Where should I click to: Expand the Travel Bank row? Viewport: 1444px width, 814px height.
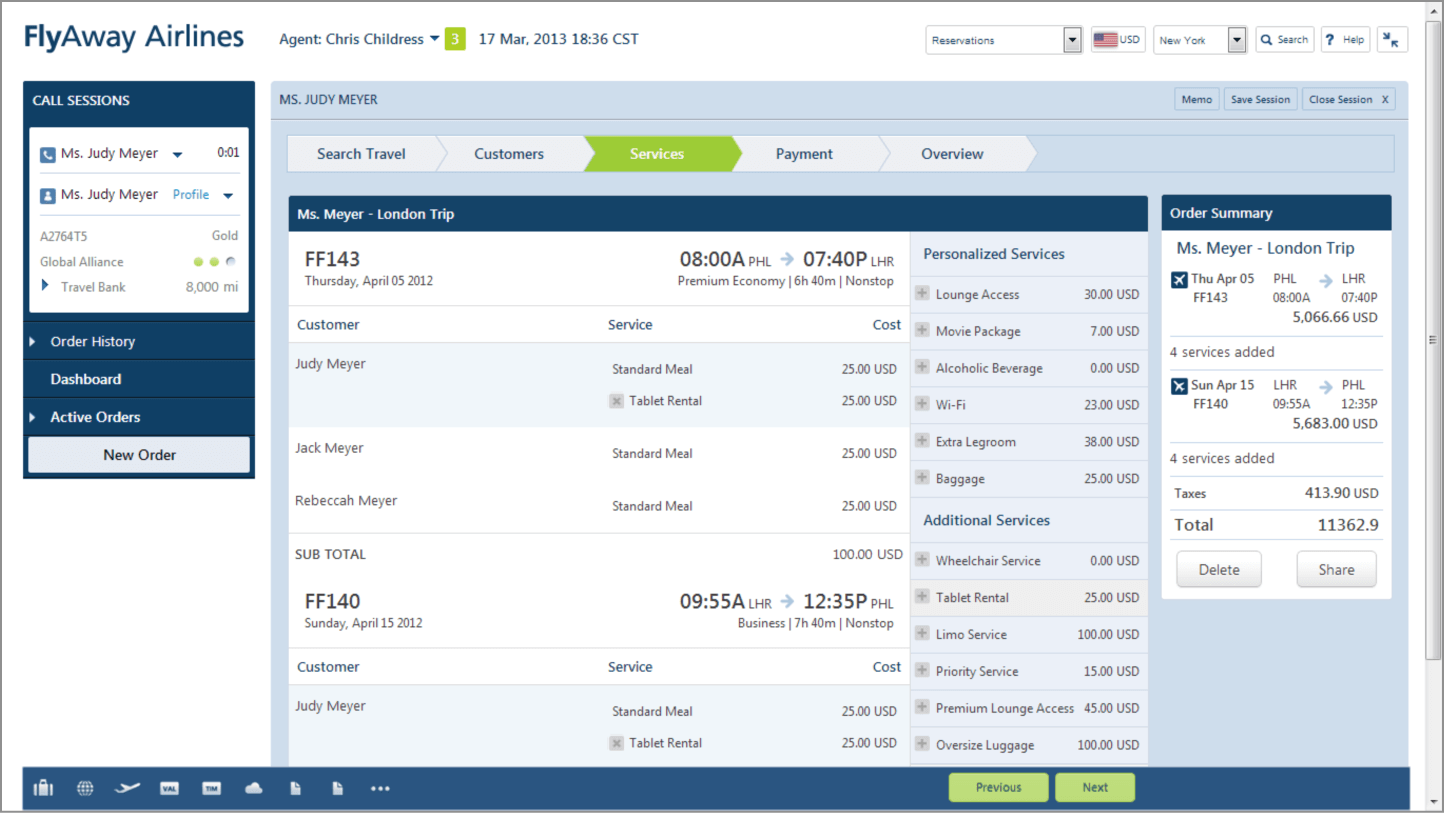point(45,287)
